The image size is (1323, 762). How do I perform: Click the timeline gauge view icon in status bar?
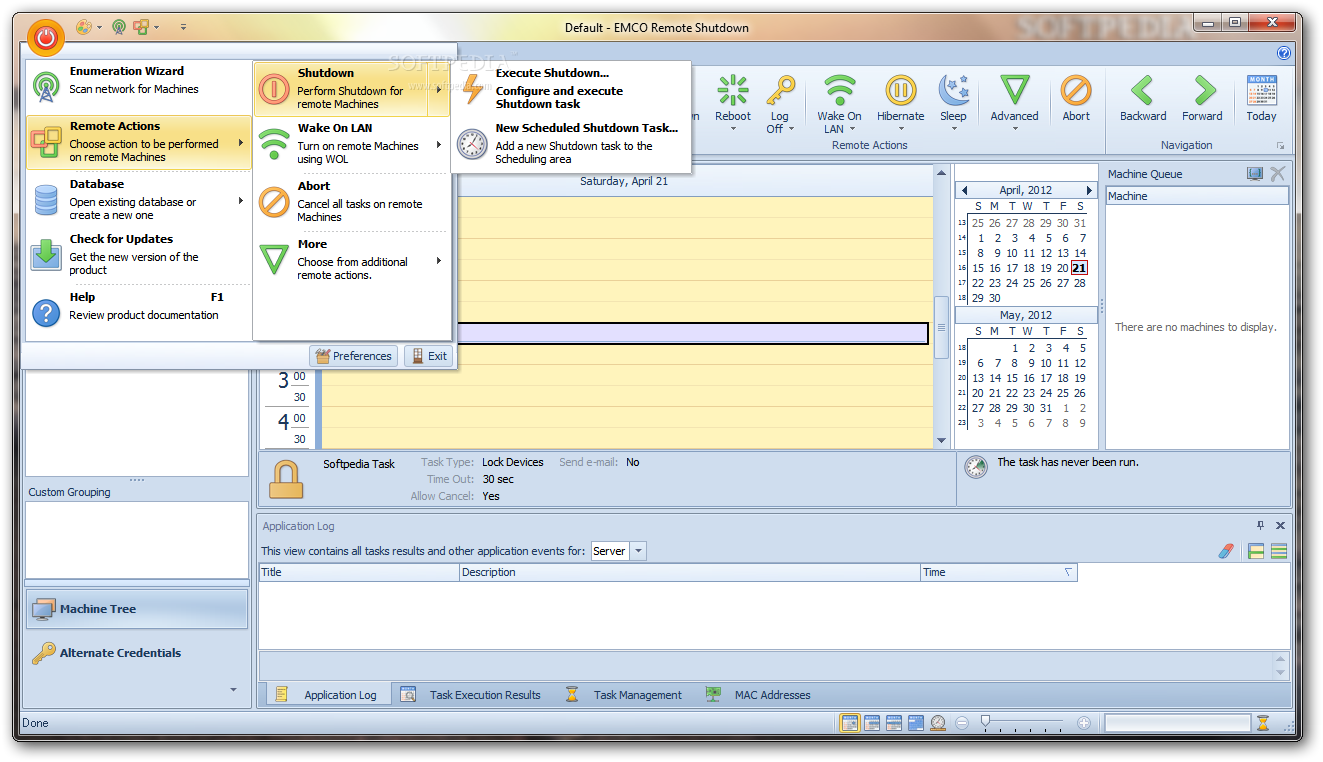[x=938, y=723]
